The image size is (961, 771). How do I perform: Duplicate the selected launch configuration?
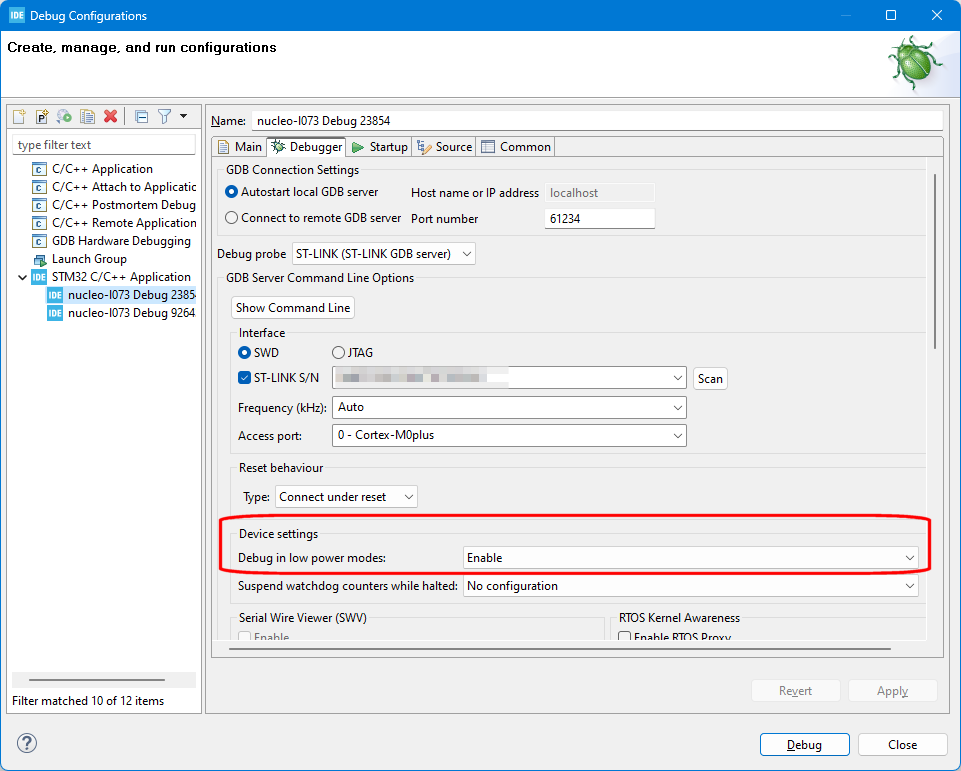[86, 116]
